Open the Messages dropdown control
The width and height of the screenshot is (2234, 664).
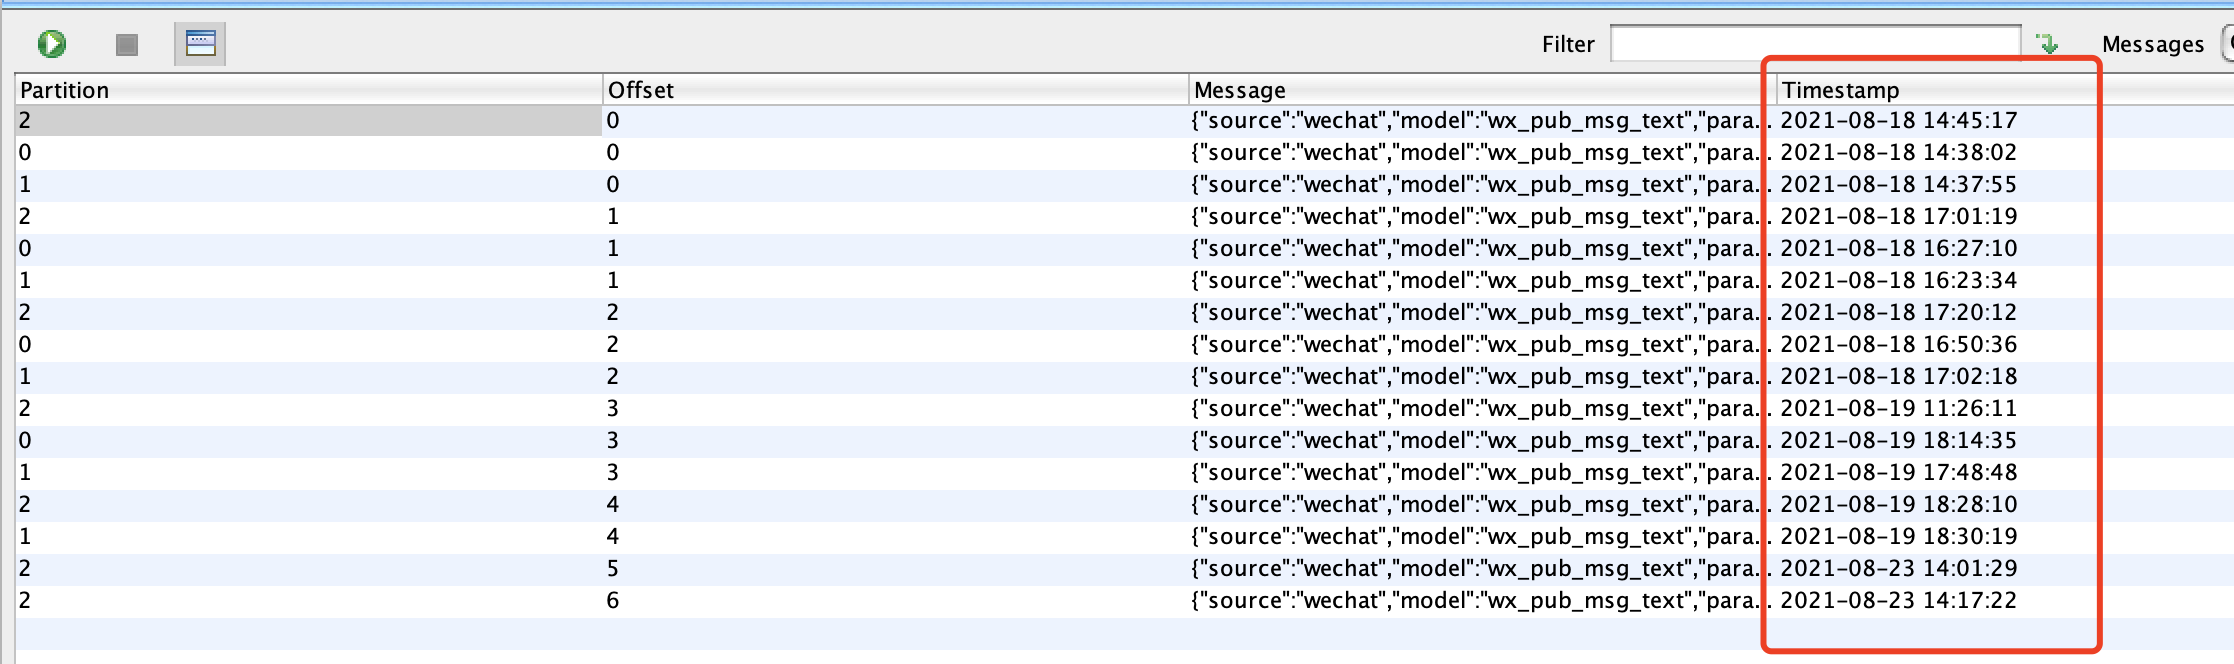pos(2227,44)
